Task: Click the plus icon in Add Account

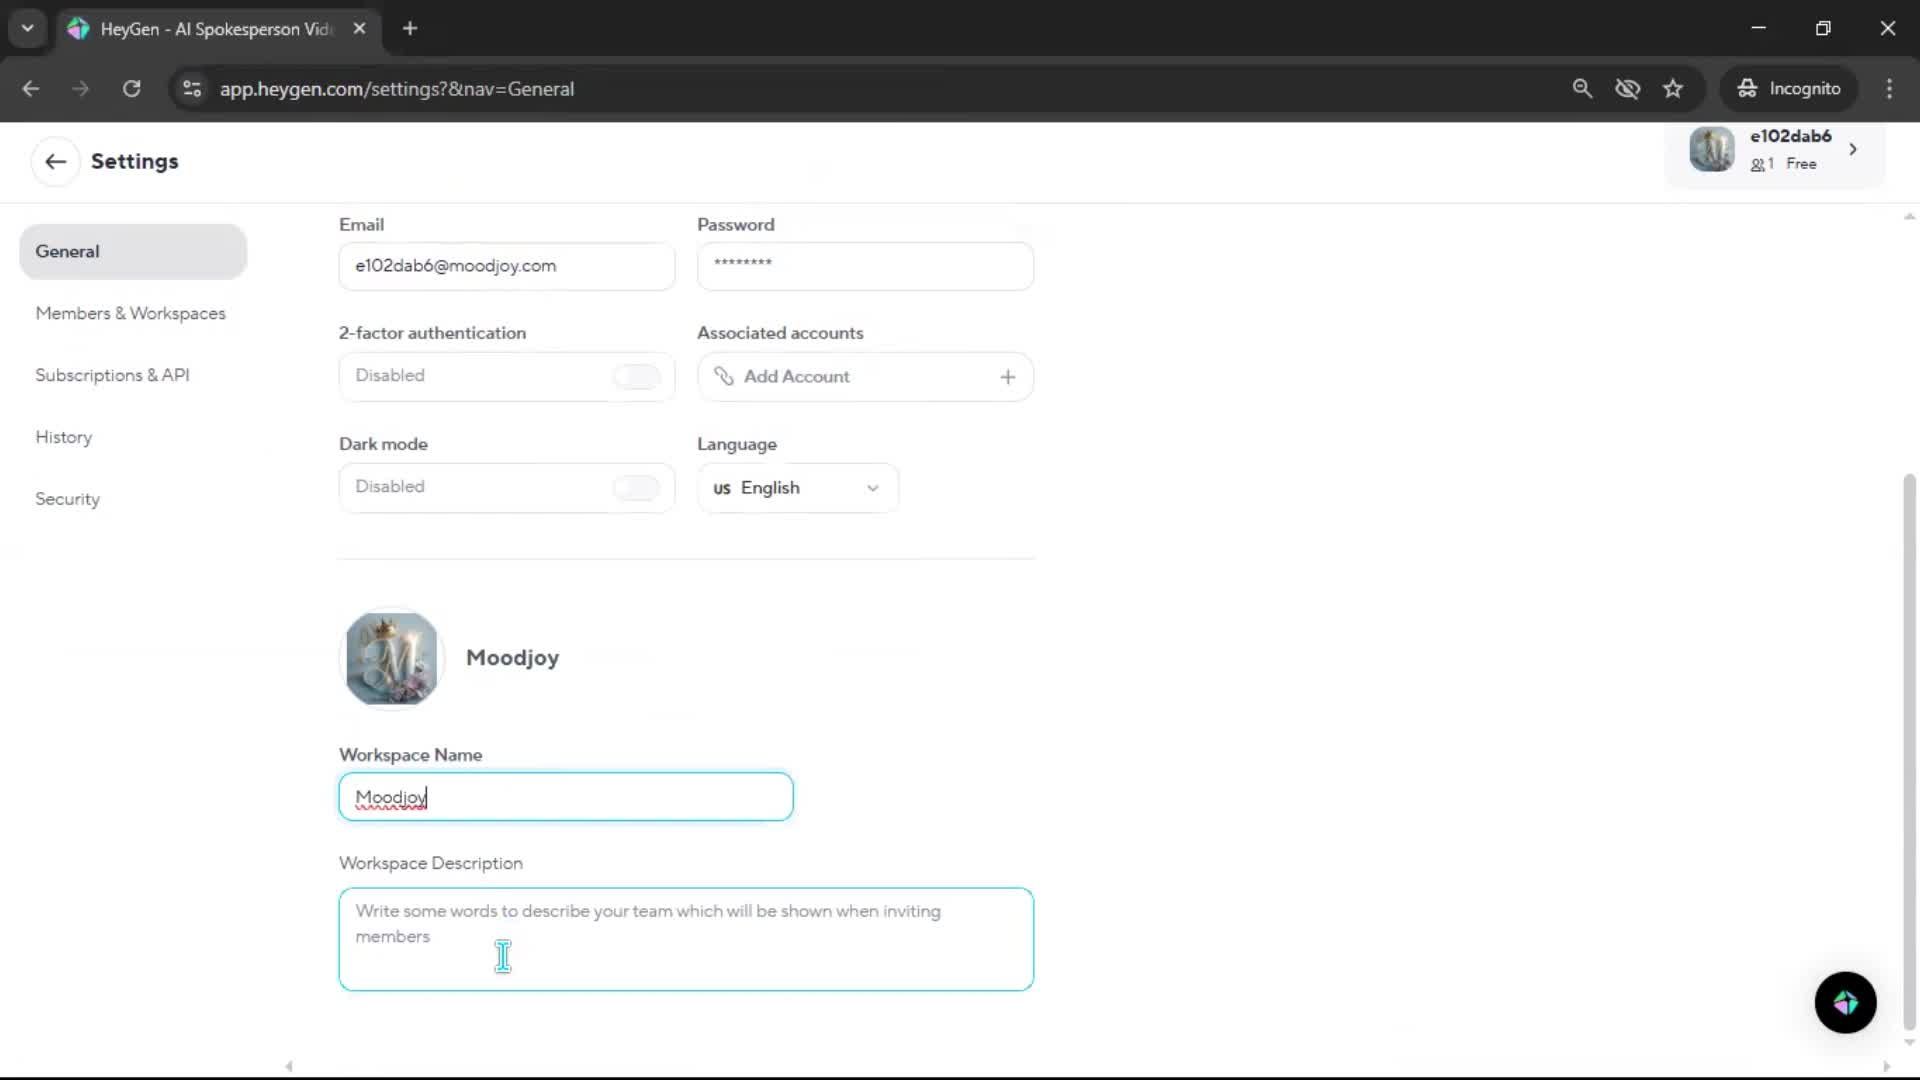Action: (1007, 377)
